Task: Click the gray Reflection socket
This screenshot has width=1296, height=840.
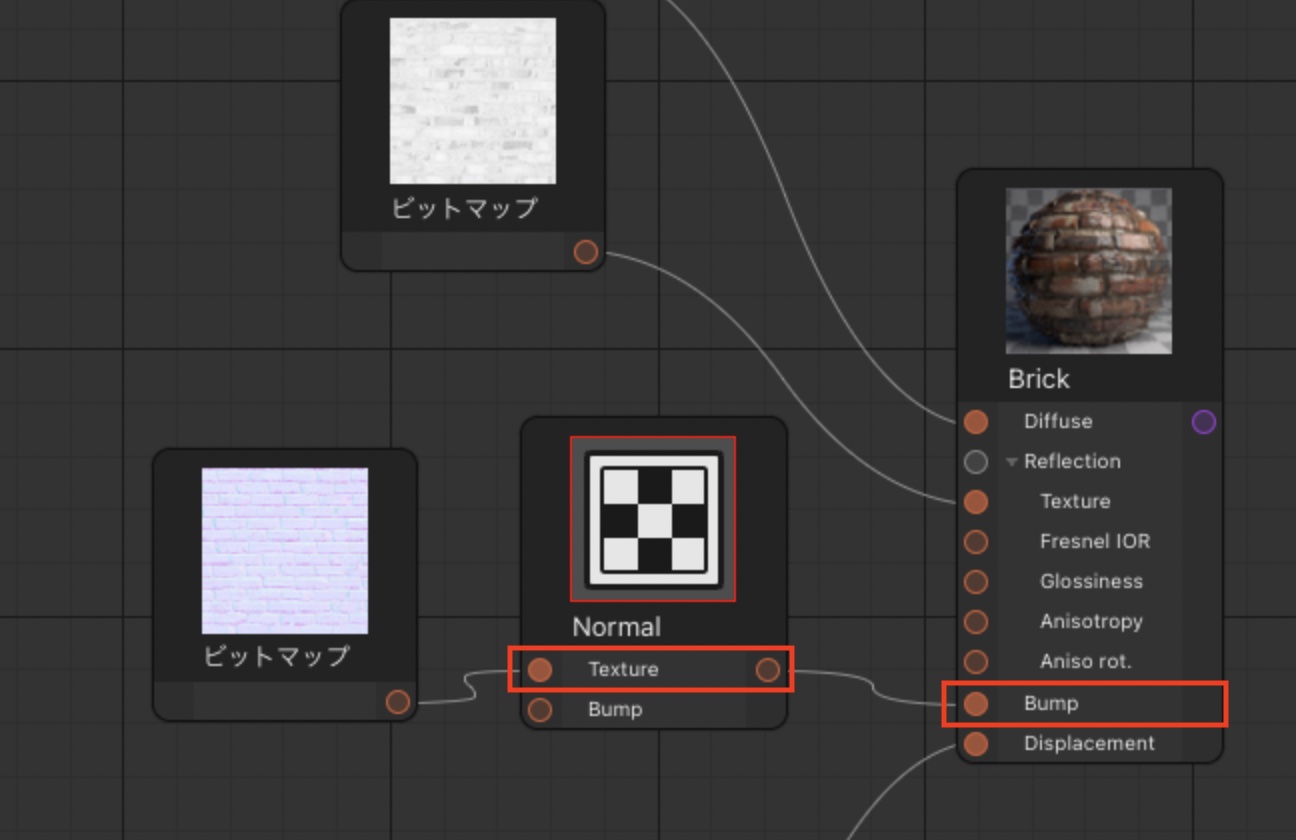Action: (x=976, y=462)
